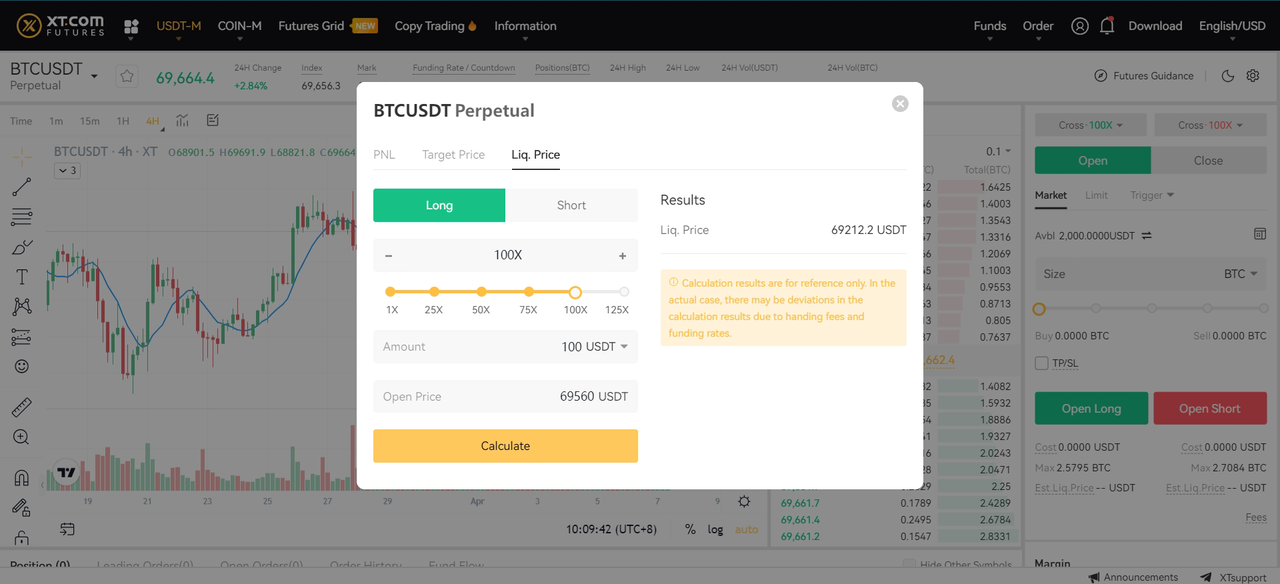Open the Fibonacci lines tool

(x=21, y=217)
